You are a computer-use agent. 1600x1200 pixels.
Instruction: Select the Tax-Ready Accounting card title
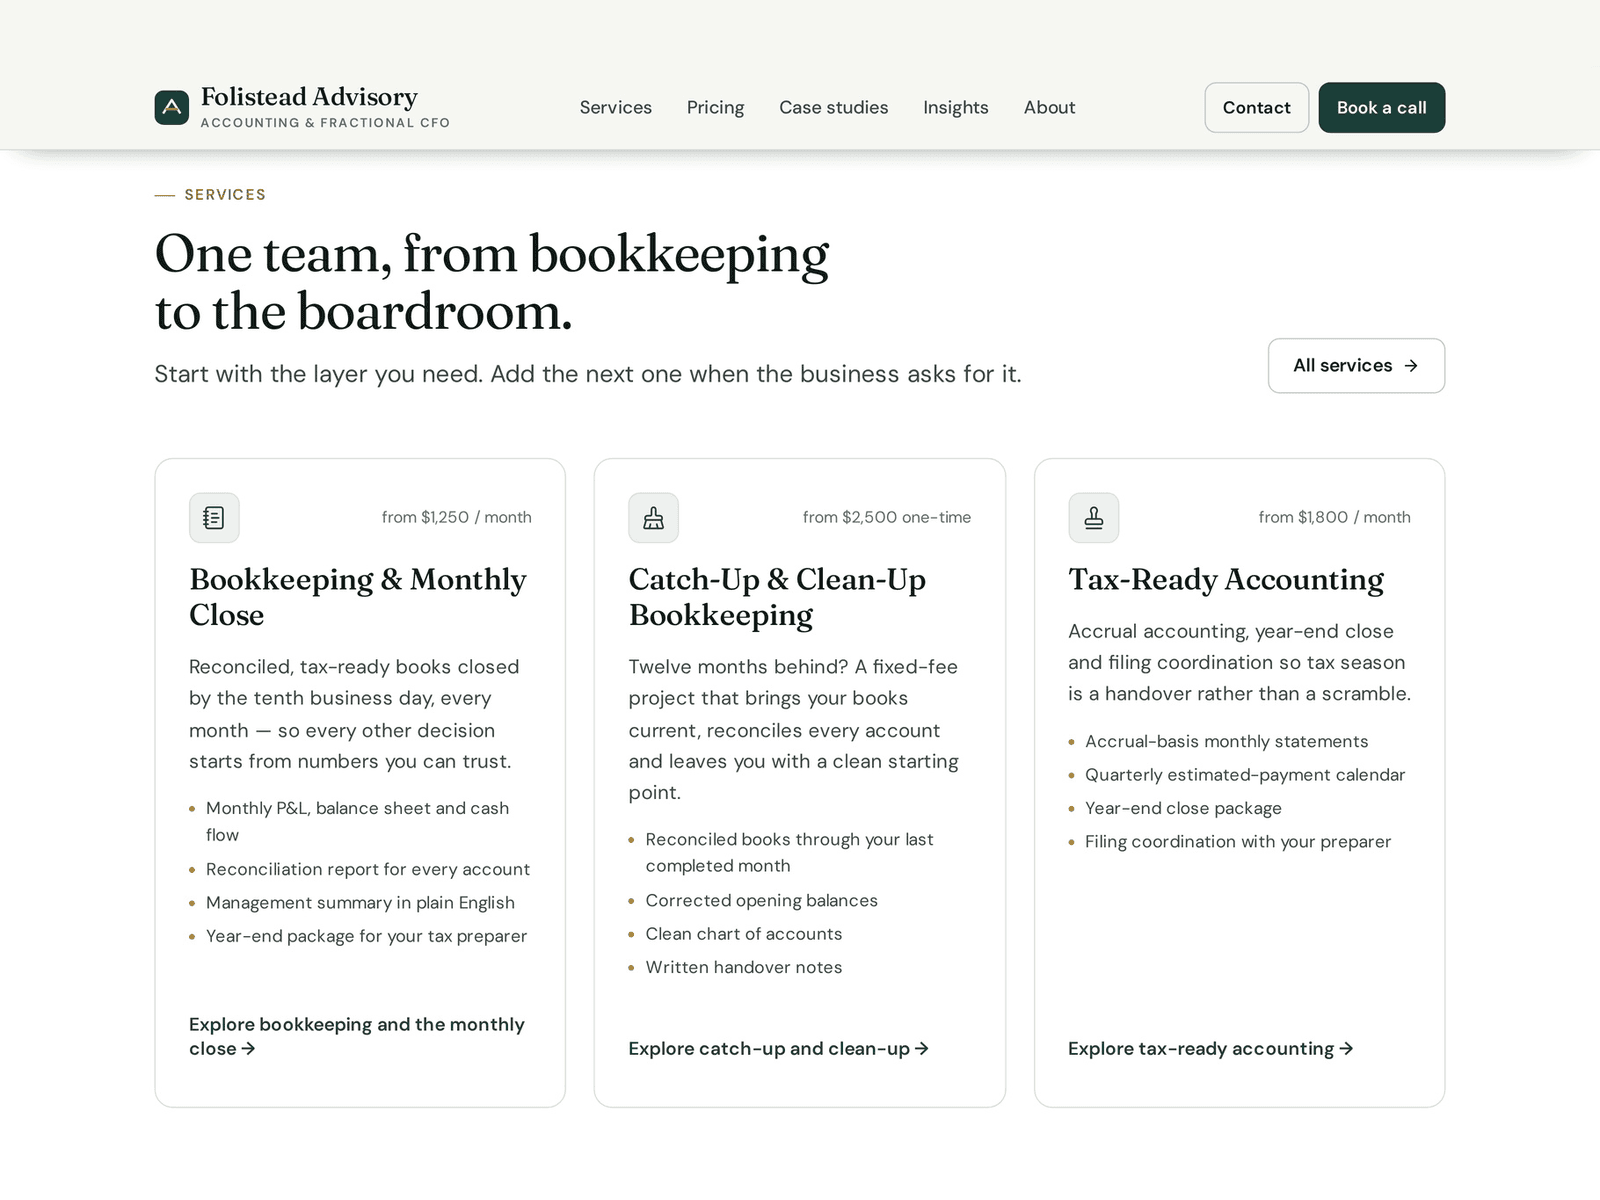tap(1226, 580)
